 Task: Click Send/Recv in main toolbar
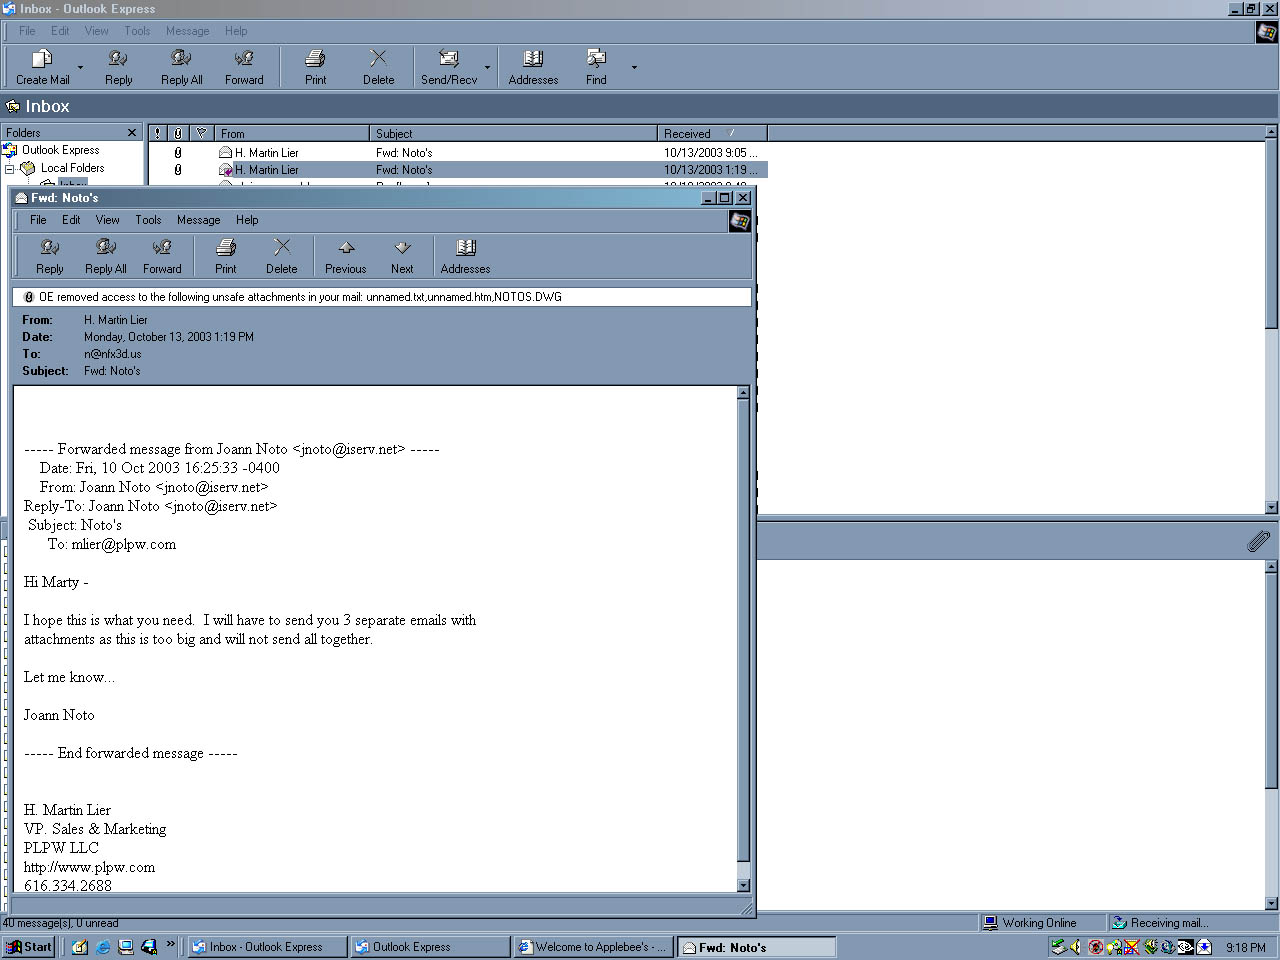(449, 67)
